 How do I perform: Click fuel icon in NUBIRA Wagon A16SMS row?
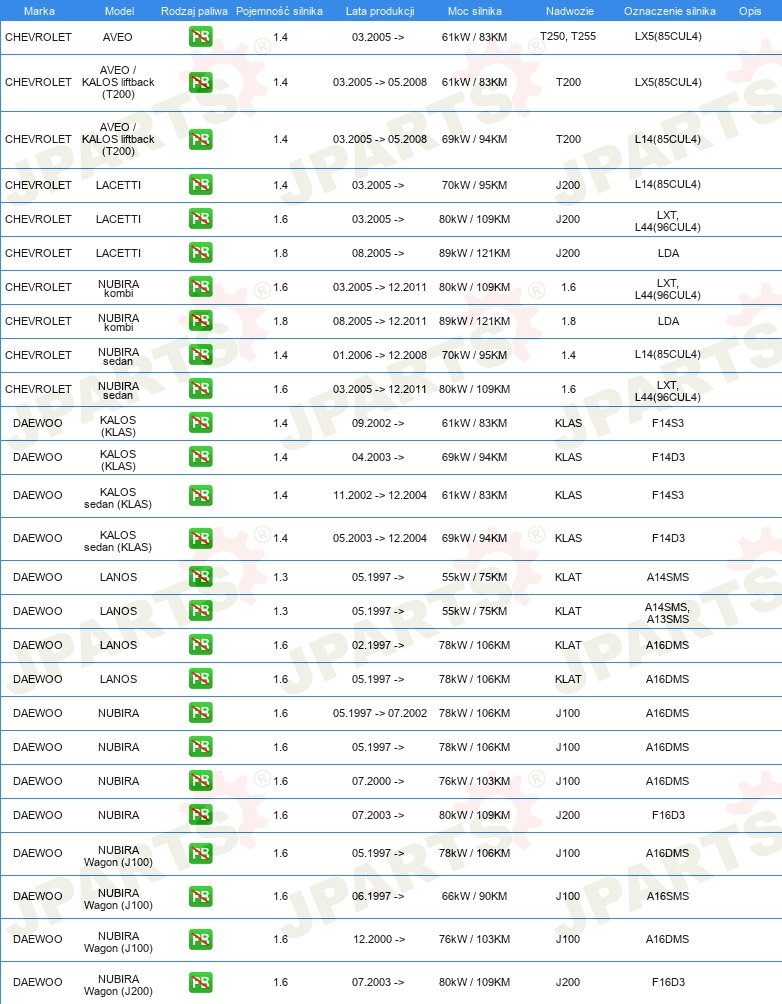pyautogui.click(x=200, y=896)
